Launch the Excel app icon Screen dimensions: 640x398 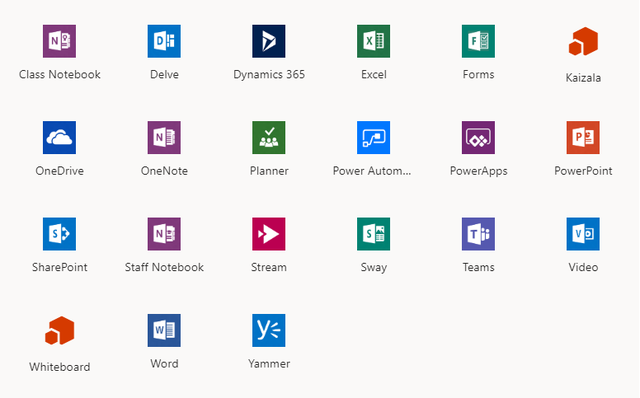[373, 41]
